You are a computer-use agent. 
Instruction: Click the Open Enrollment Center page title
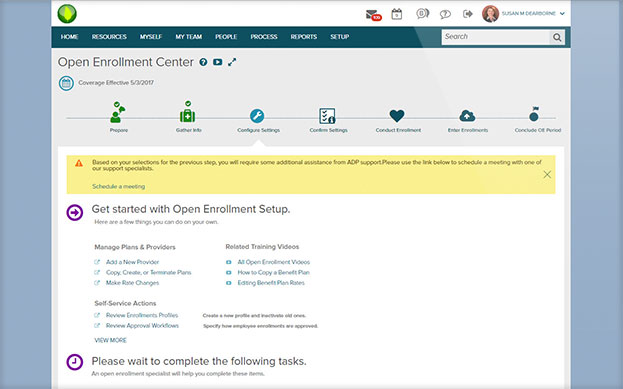click(126, 62)
